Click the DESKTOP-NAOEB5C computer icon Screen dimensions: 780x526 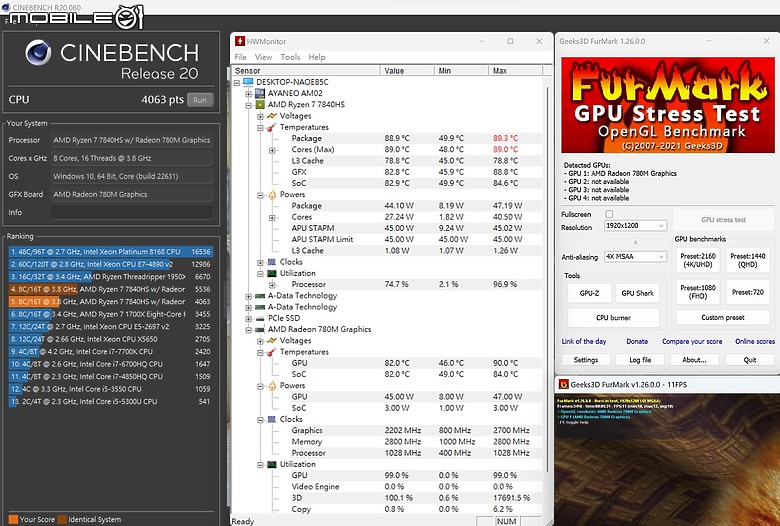(x=248, y=82)
